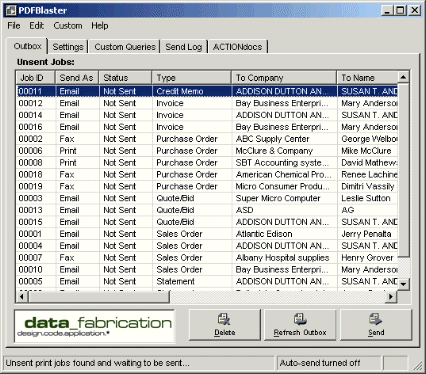Switch to the Custom Queries tab
The image size is (426, 374).
click(125, 47)
